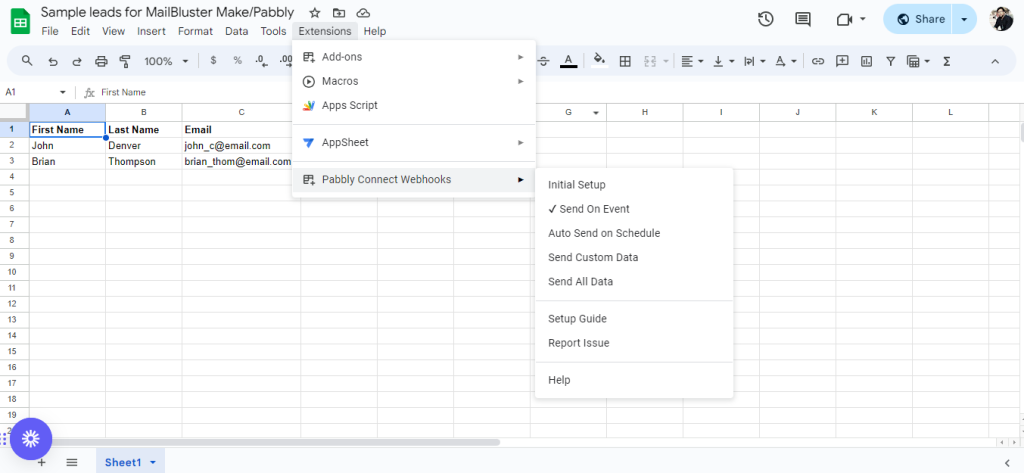Screen dimensions: 1024x473
Task: Open the column G dropdown arrow
Action: pos(596,113)
